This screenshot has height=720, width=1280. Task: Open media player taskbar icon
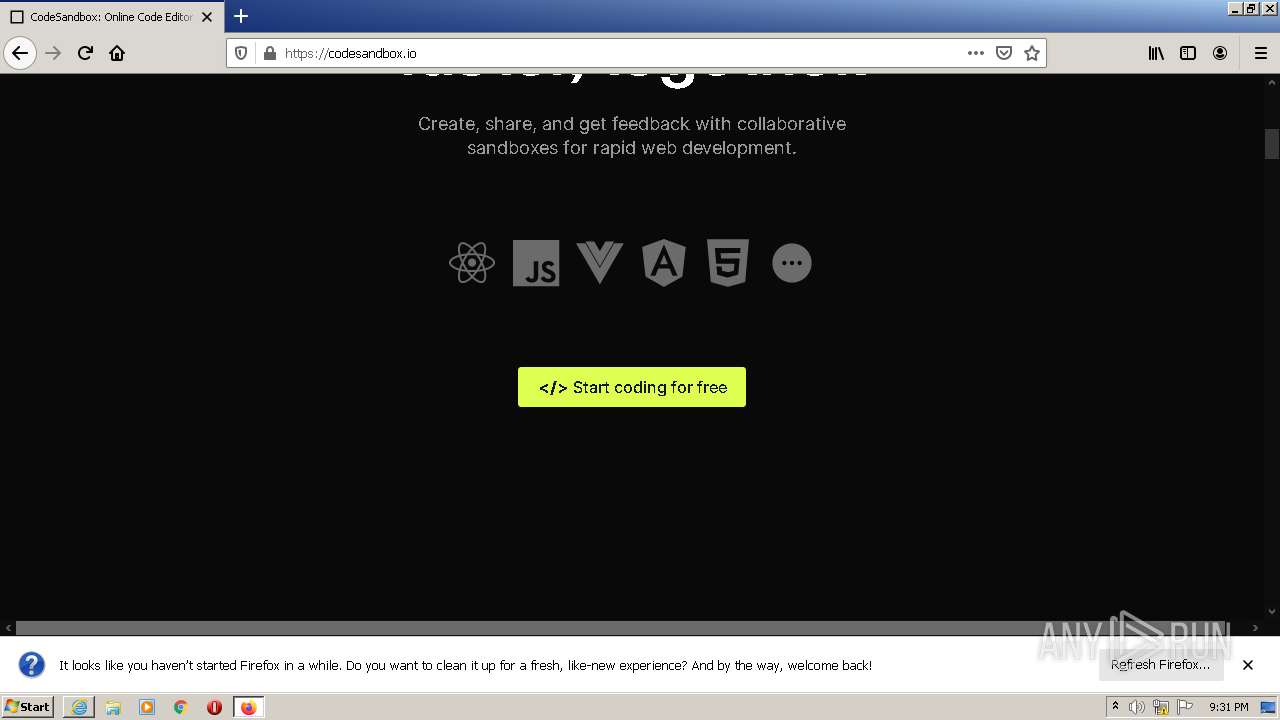(147, 707)
